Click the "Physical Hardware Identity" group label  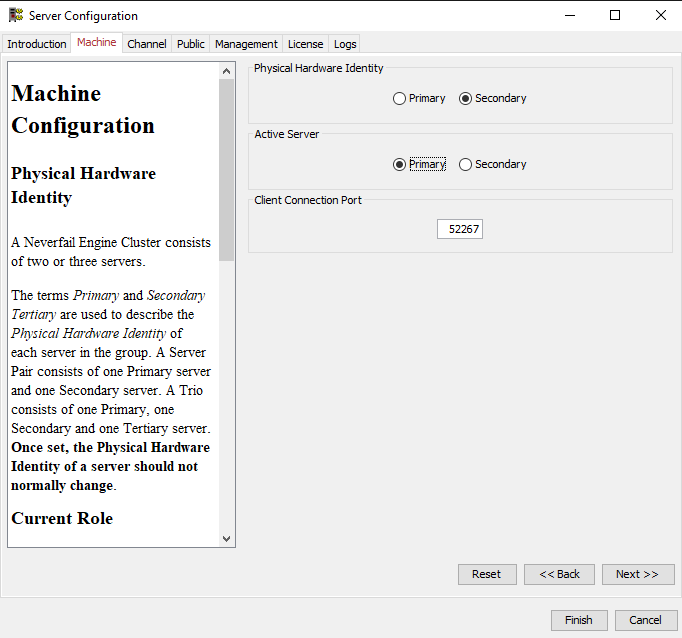pyautogui.click(x=318, y=68)
